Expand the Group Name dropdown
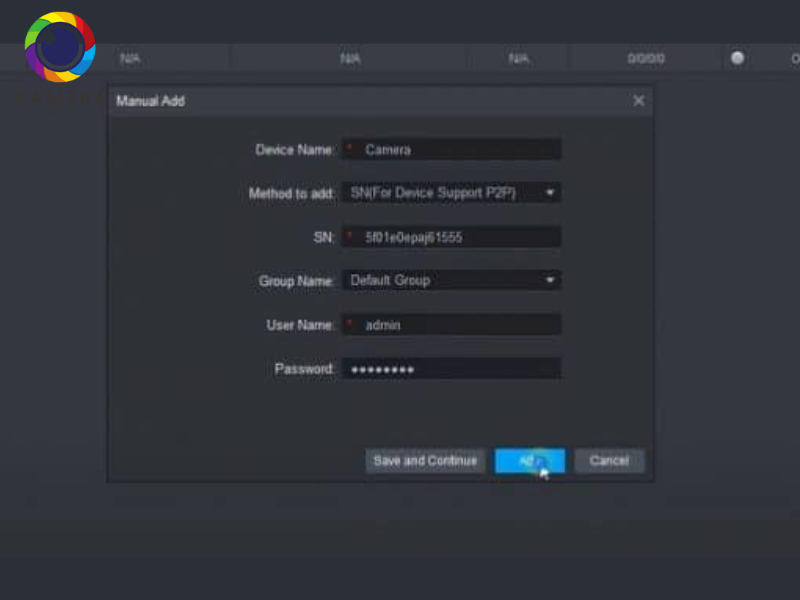Screen dimensions: 800x600 pos(450,281)
